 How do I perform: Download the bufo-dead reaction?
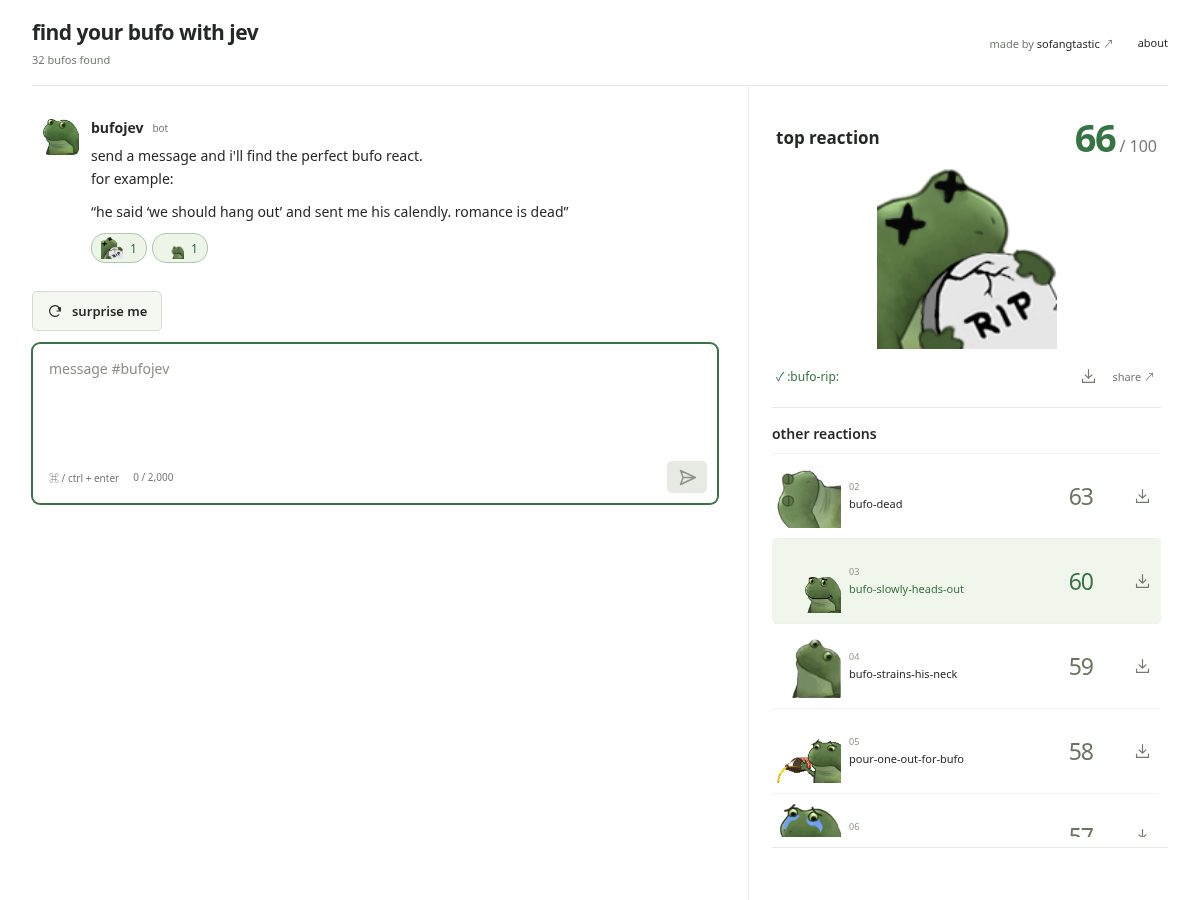[x=1142, y=496]
